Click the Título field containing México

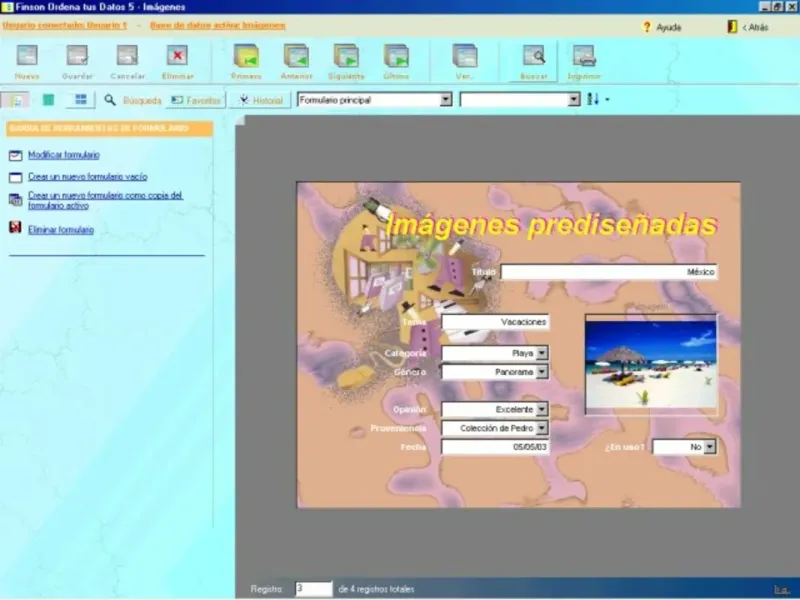point(609,272)
